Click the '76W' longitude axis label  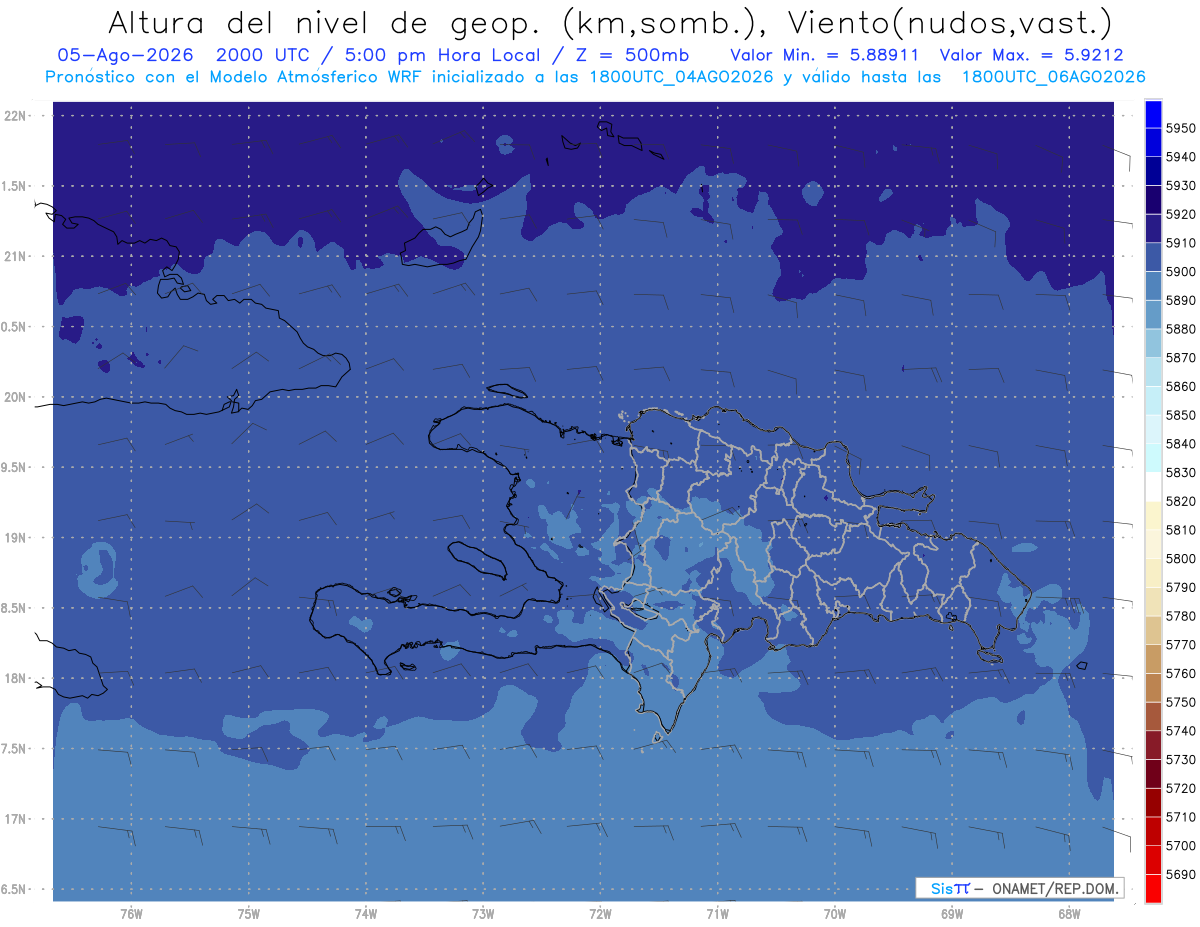pyautogui.click(x=131, y=913)
